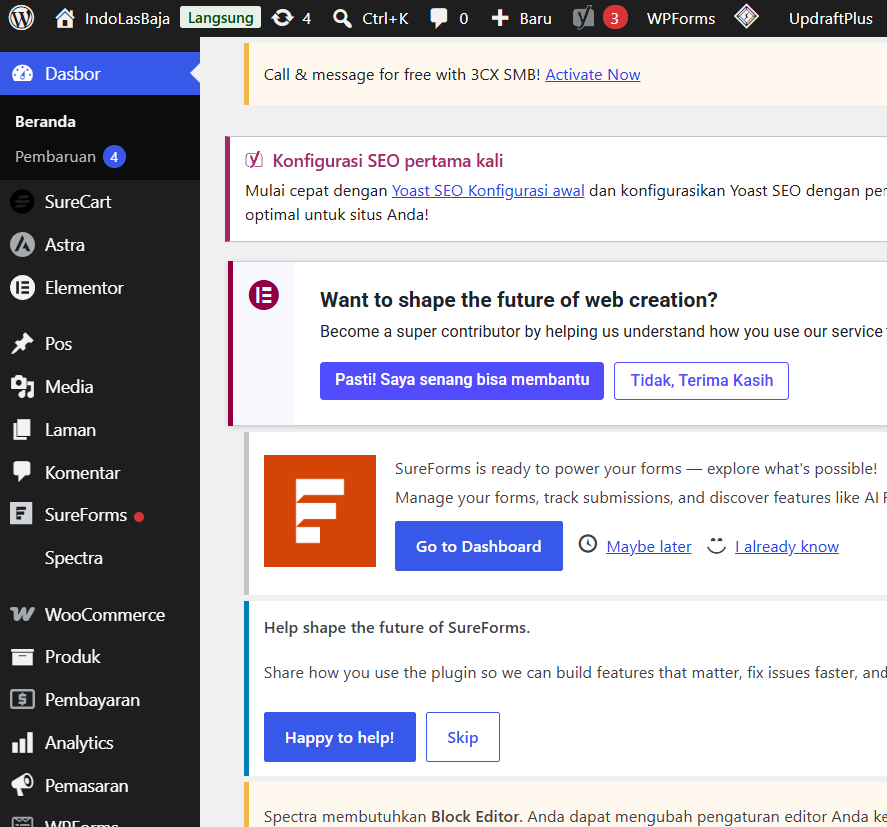Click the red Yoast notification badge 3
This screenshot has width=887, height=827.
pos(614,18)
